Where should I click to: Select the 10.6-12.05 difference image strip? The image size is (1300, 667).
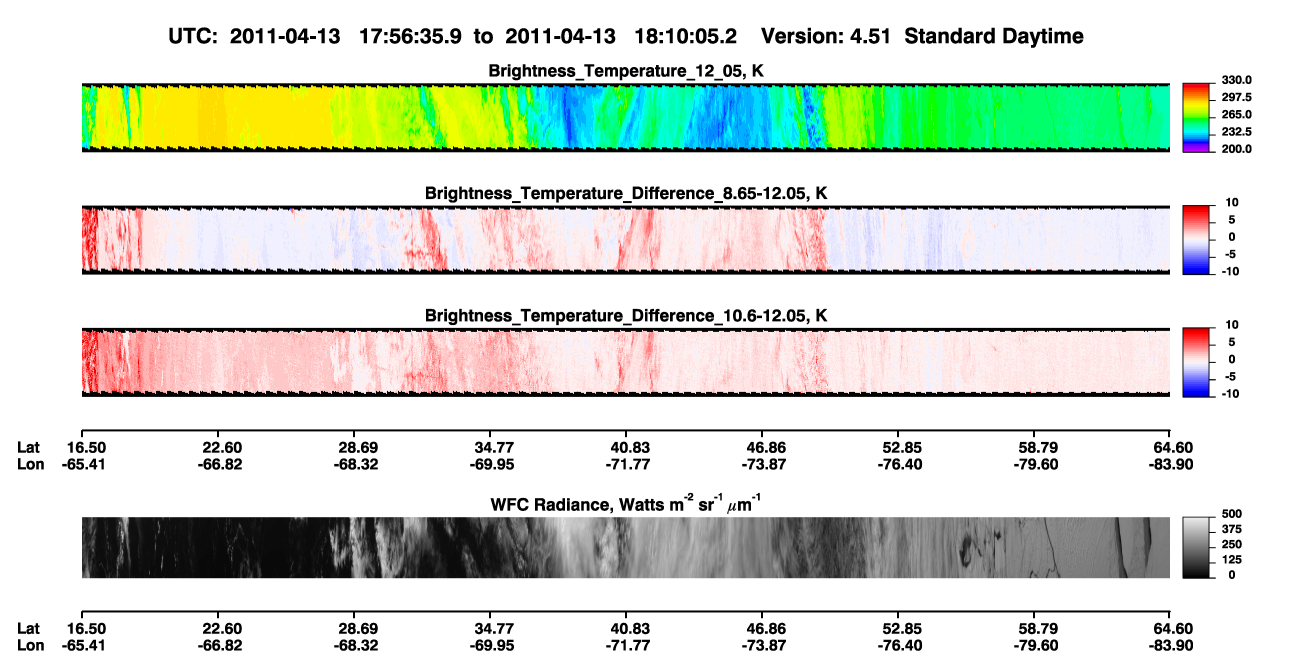click(625, 362)
